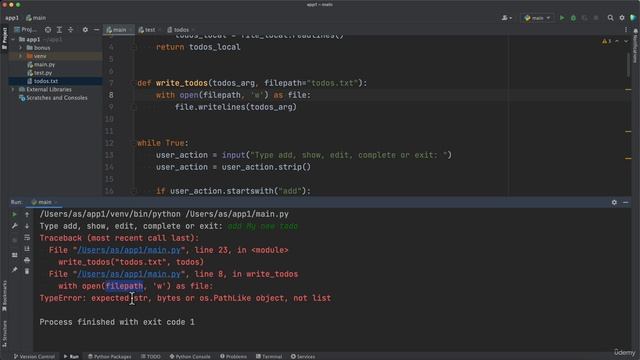Open IDE settings gear in top toolbar
Viewport: 640px width, 360px height.
tap(622, 18)
